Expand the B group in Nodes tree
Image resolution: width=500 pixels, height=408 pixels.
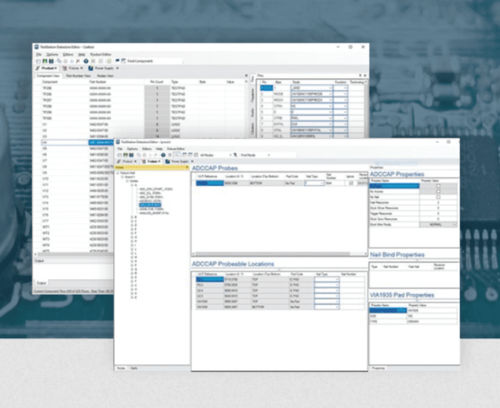coord(132,217)
